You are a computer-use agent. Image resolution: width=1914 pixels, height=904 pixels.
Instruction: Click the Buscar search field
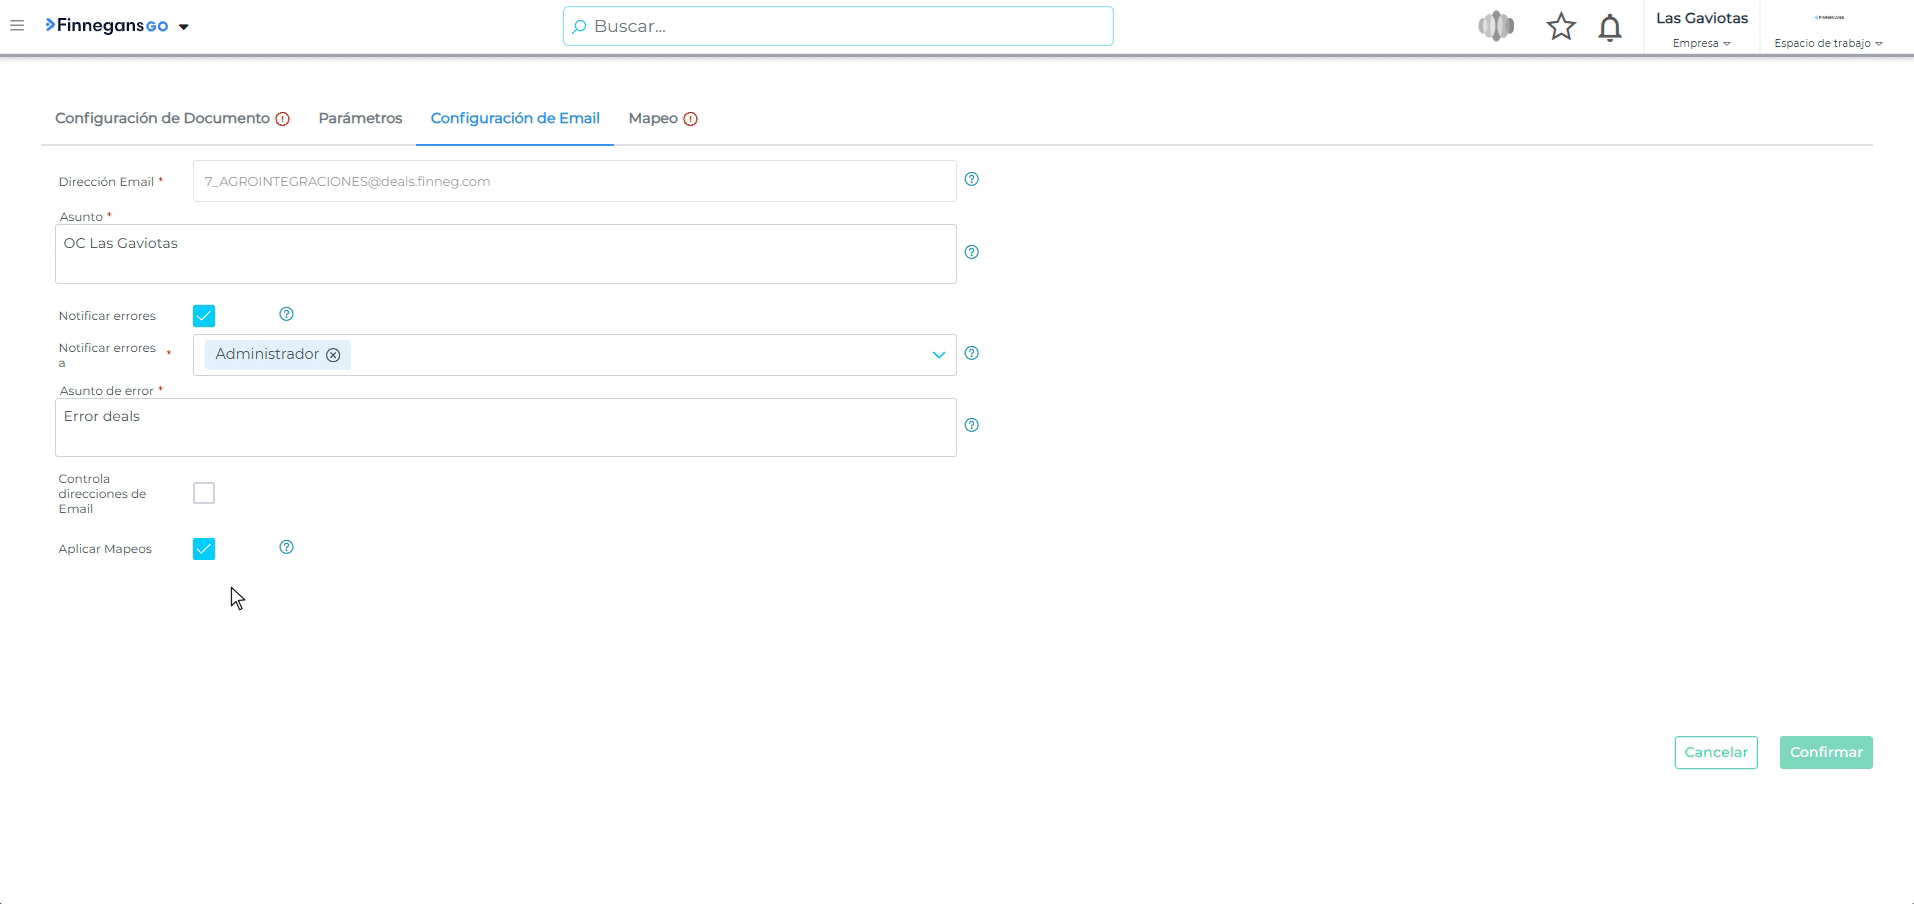(x=838, y=26)
